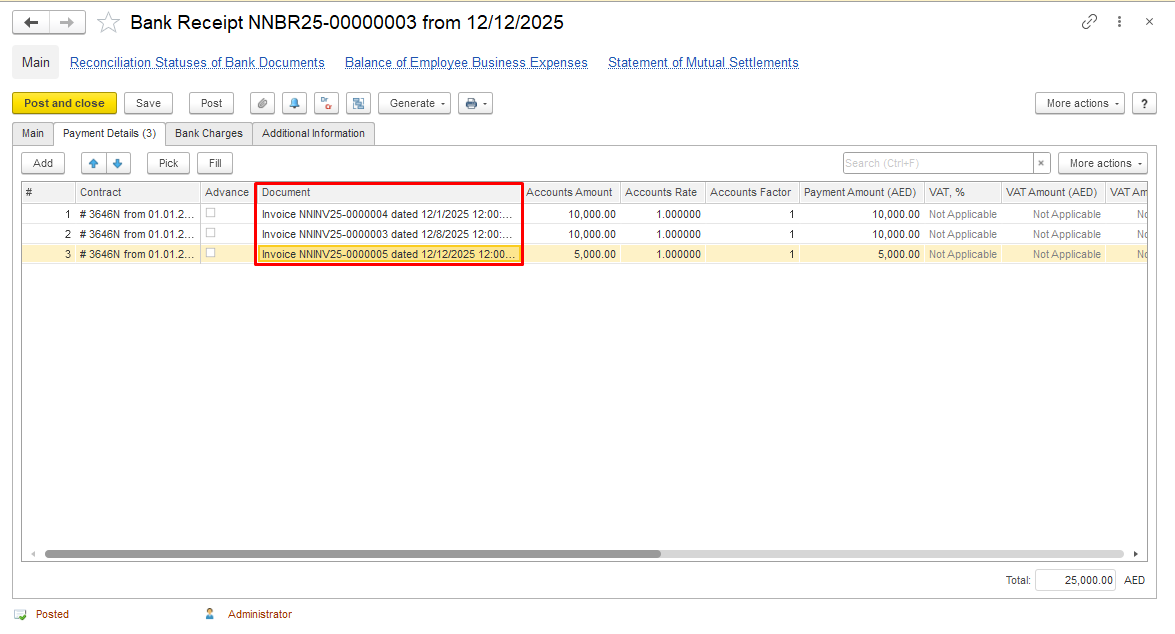Add a new payment details row
The image size is (1175, 634).
(43, 163)
